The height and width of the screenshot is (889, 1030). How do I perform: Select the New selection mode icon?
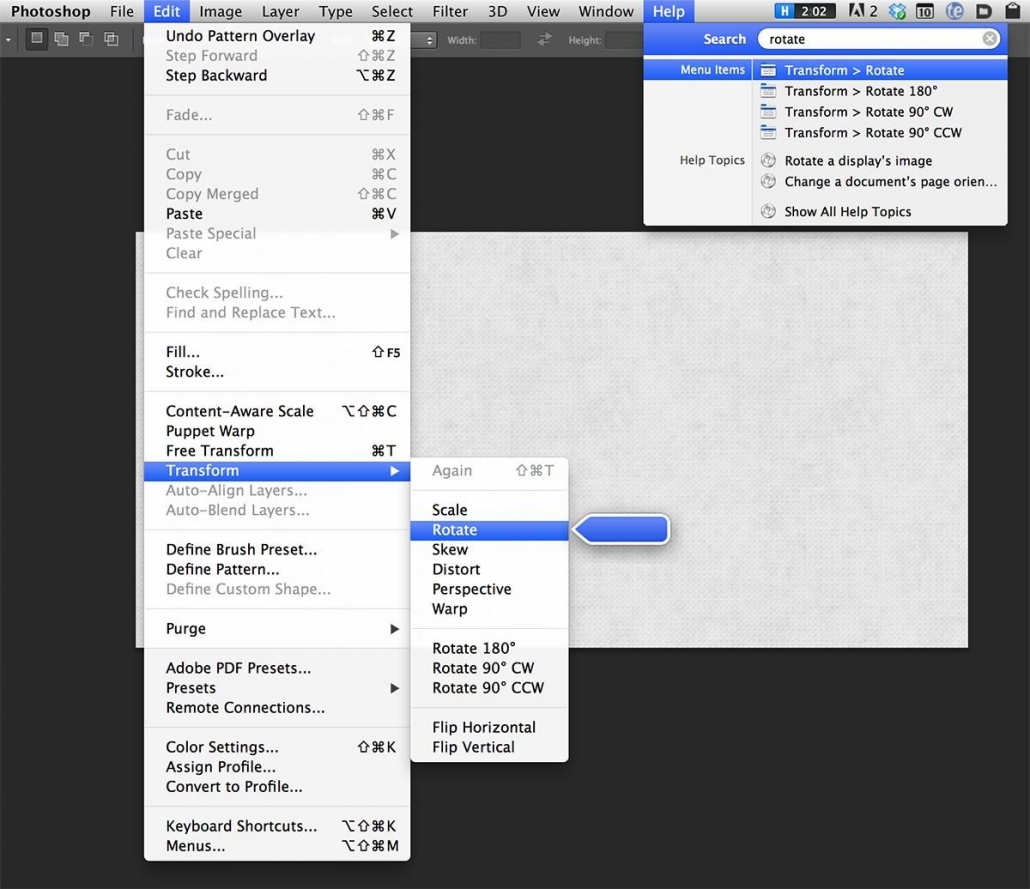[x=37, y=39]
